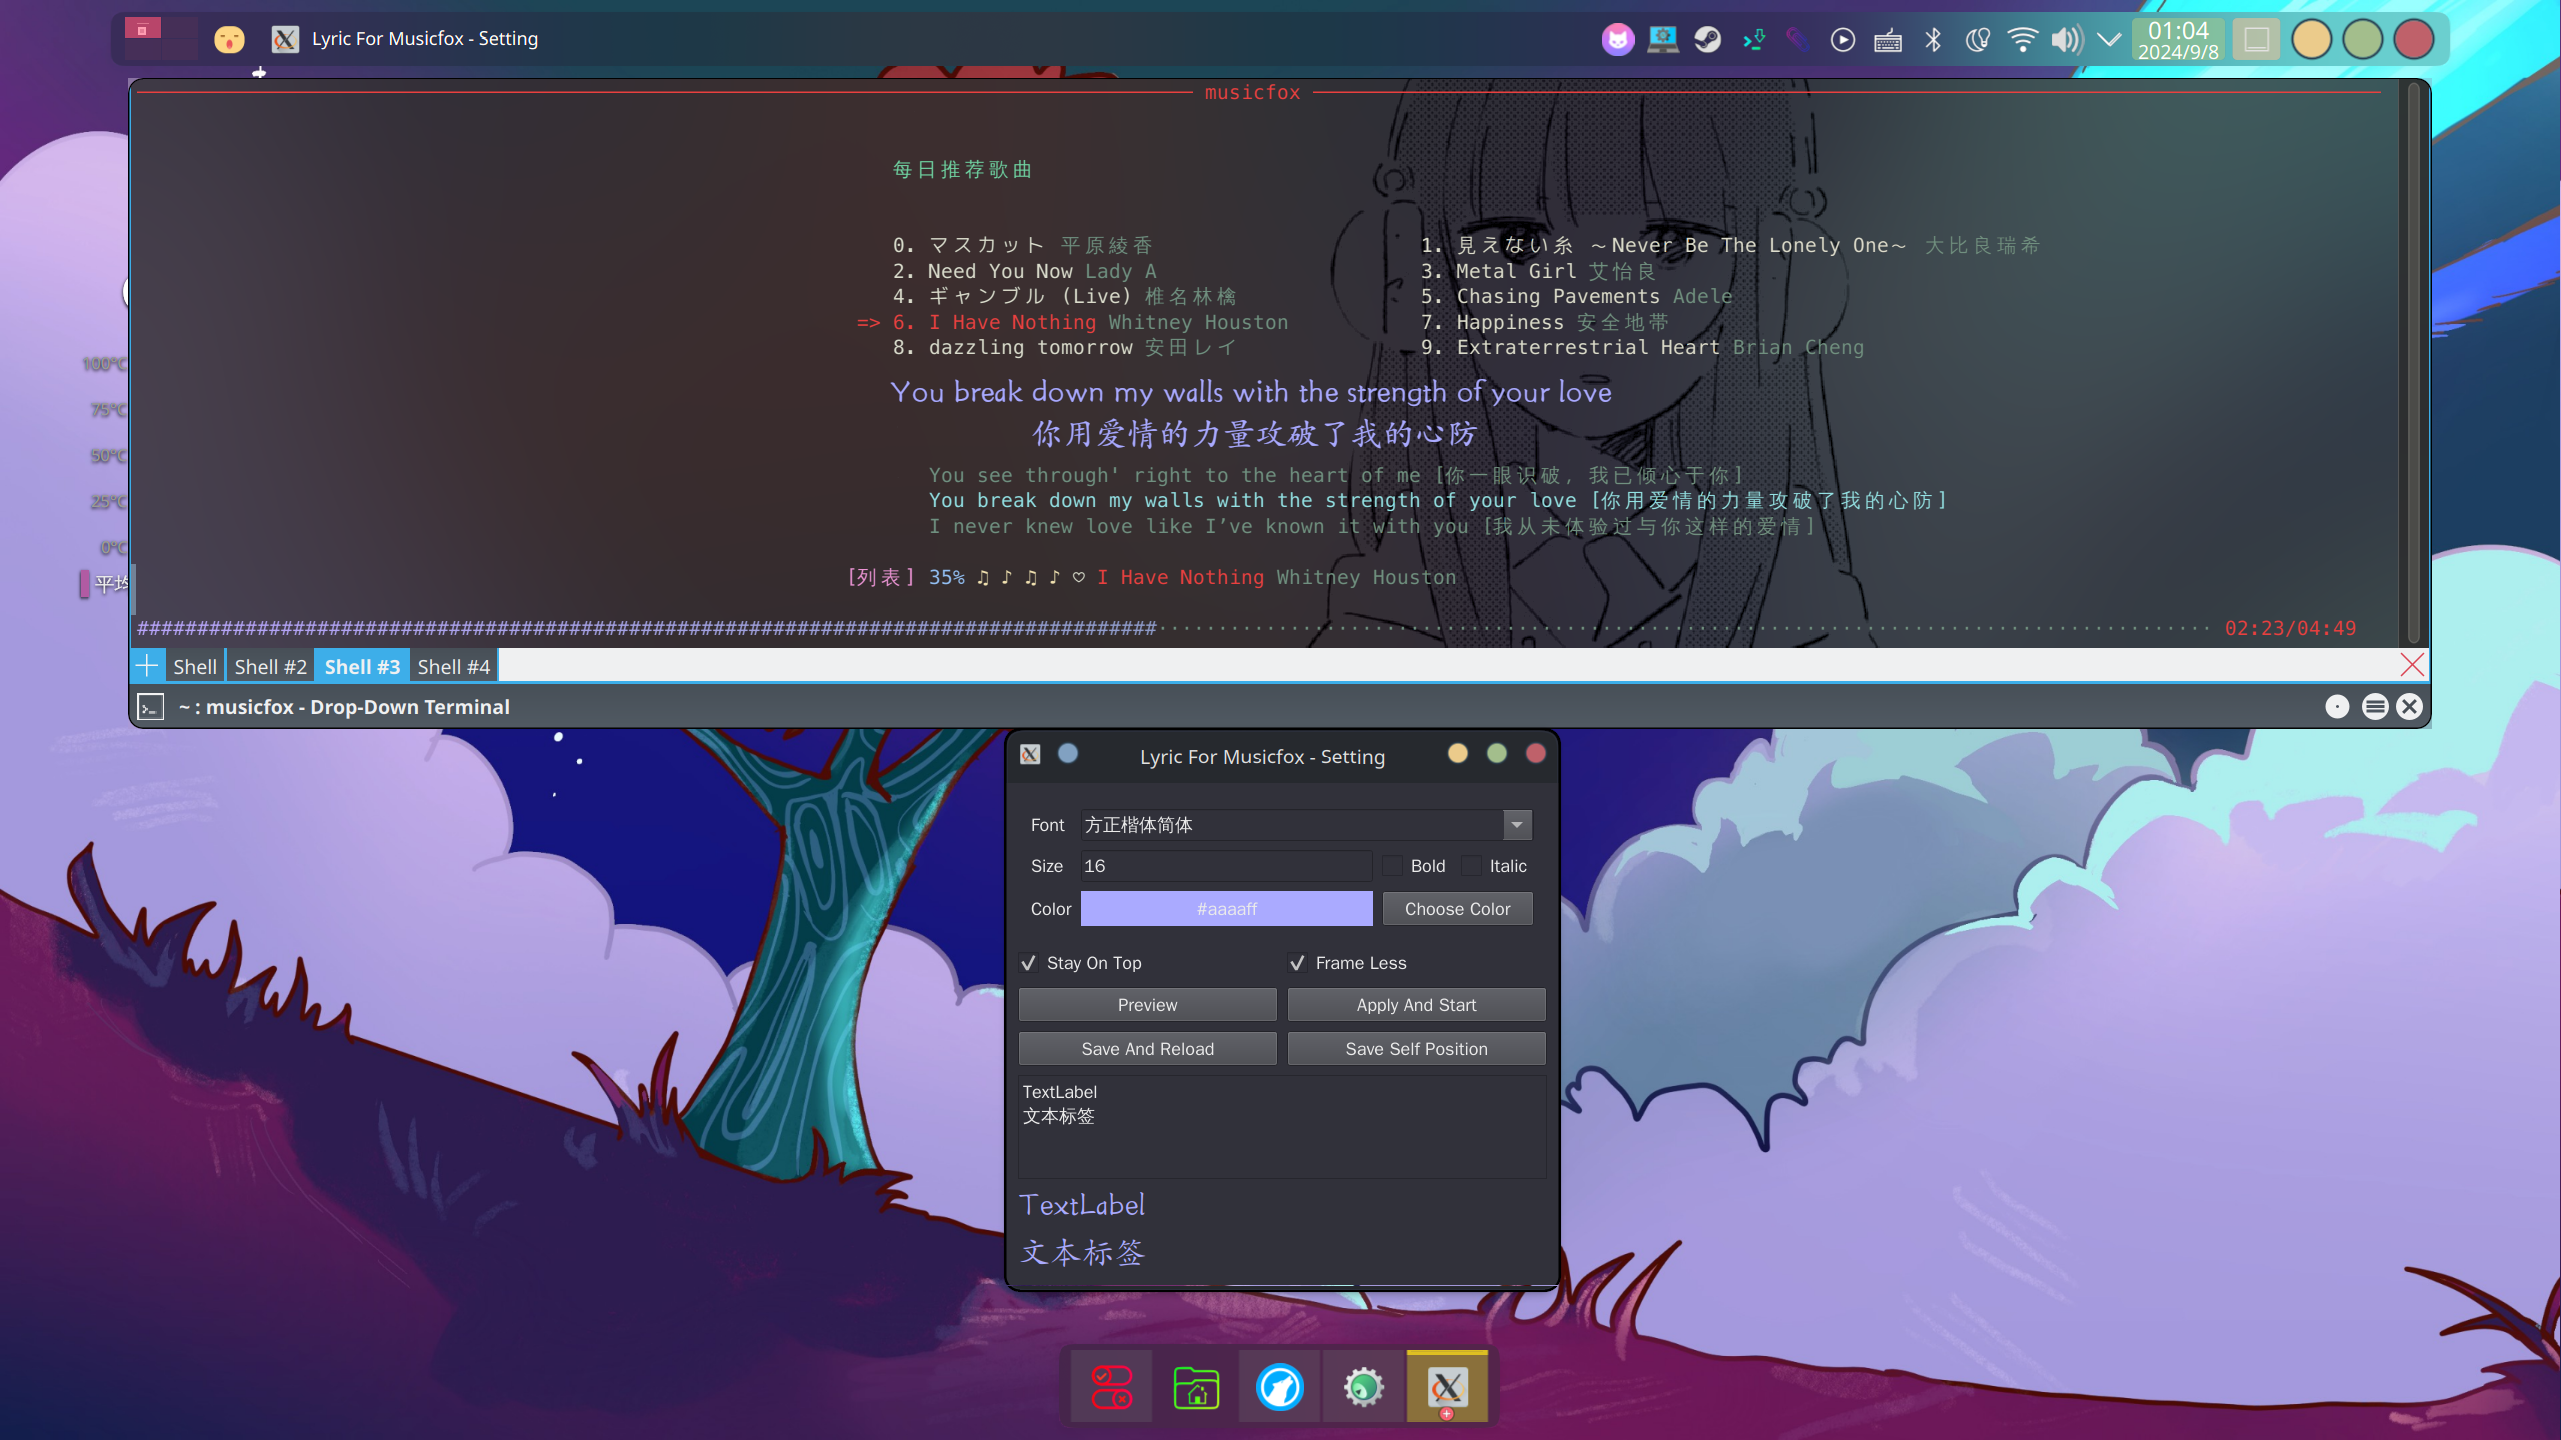Switch to the Shell #2 tab

click(x=270, y=667)
